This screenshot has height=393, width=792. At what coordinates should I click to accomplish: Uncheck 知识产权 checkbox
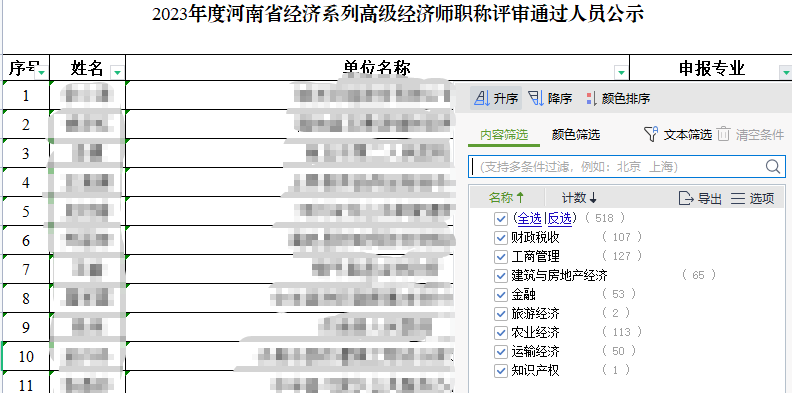[x=501, y=371]
